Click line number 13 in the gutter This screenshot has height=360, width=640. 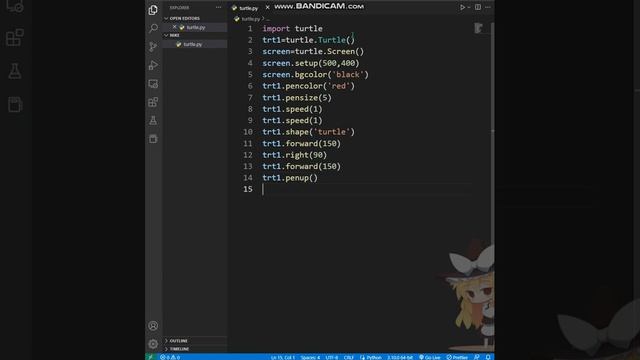coord(248,167)
